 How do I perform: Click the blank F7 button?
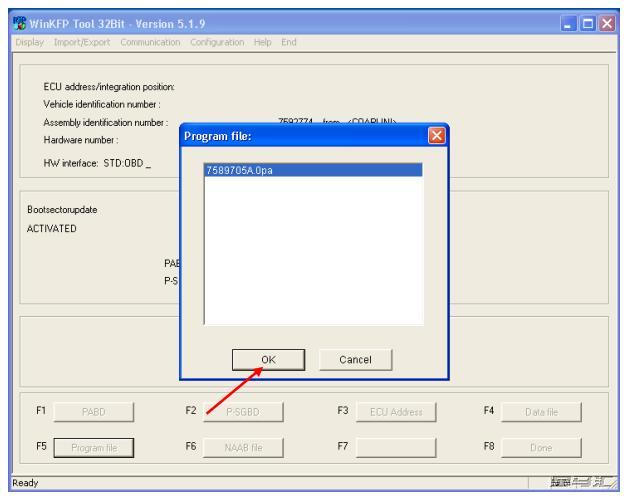click(396, 448)
